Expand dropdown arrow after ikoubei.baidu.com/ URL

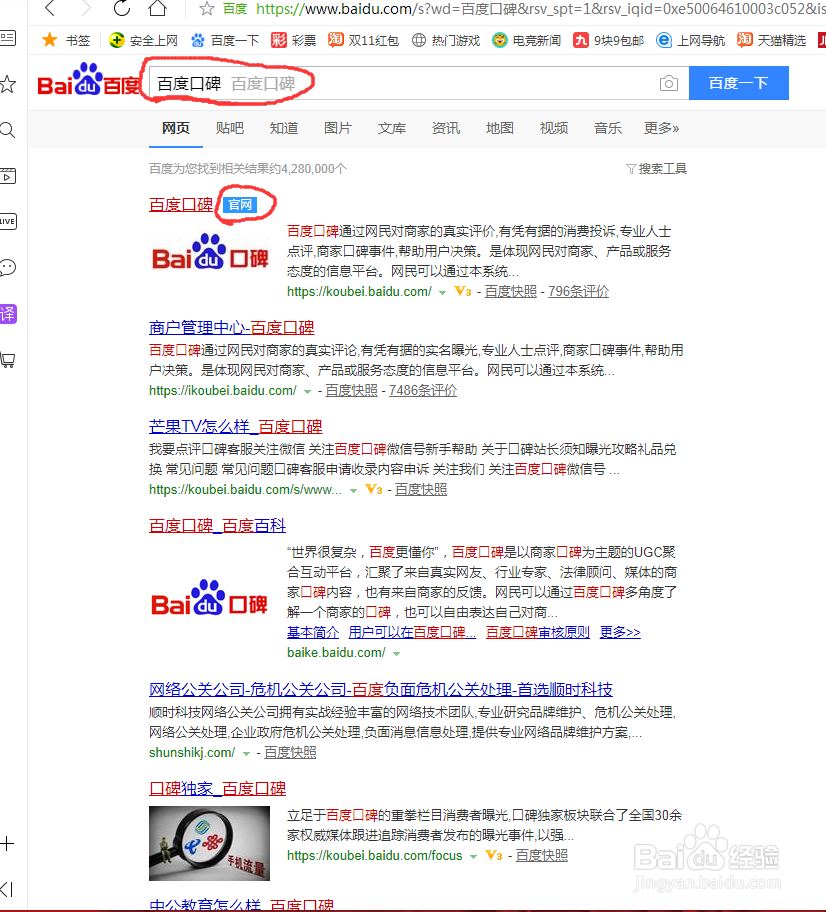307,392
